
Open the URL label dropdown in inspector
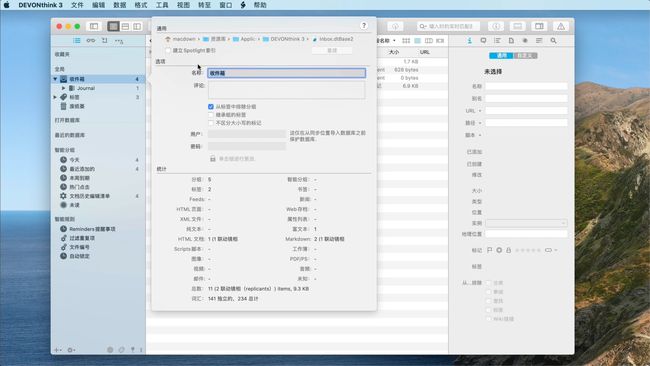[x=473, y=111]
